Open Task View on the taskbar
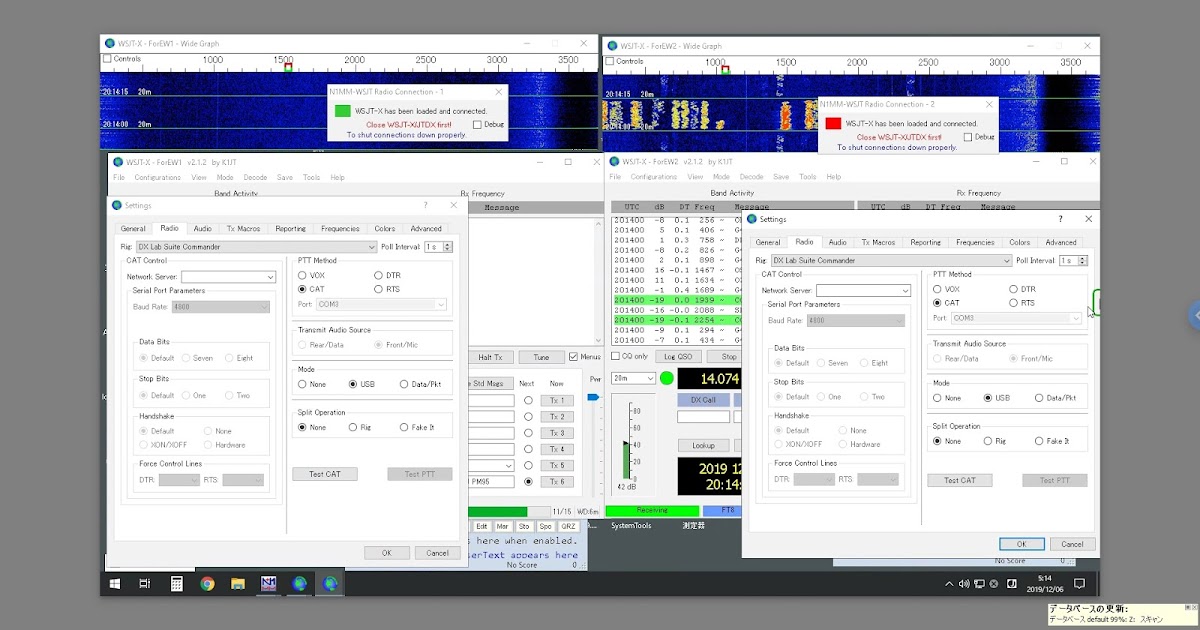The height and width of the screenshot is (630, 1200). (145, 584)
